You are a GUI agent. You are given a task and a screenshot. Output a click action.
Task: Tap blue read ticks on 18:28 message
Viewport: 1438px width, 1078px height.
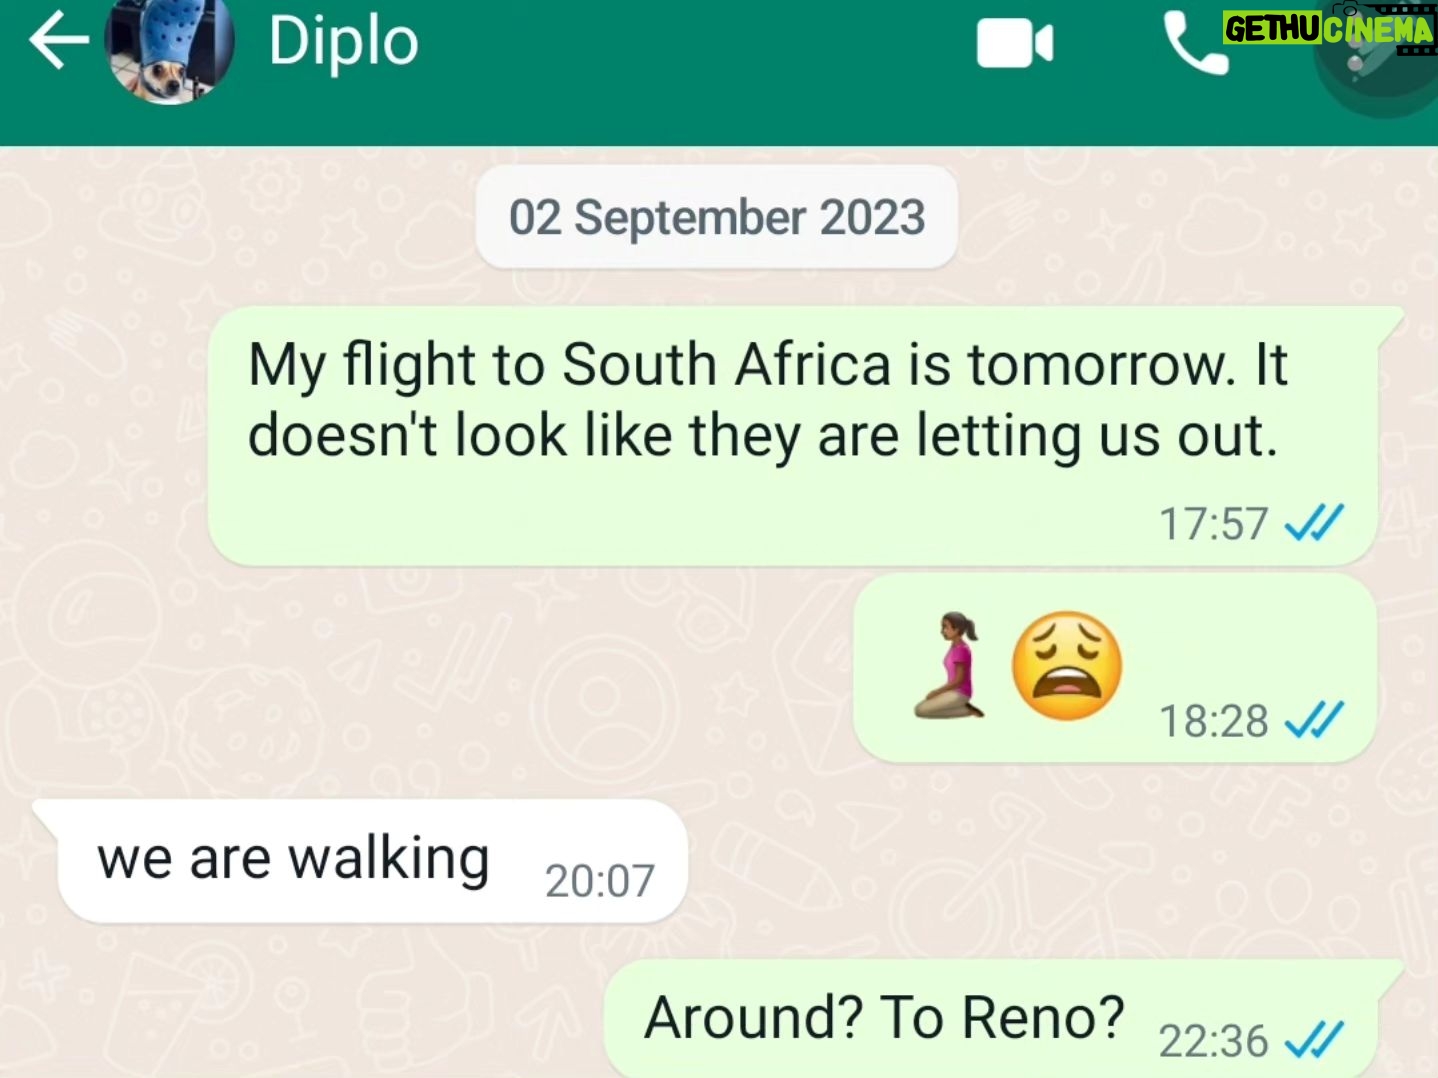click(1314, 720)
